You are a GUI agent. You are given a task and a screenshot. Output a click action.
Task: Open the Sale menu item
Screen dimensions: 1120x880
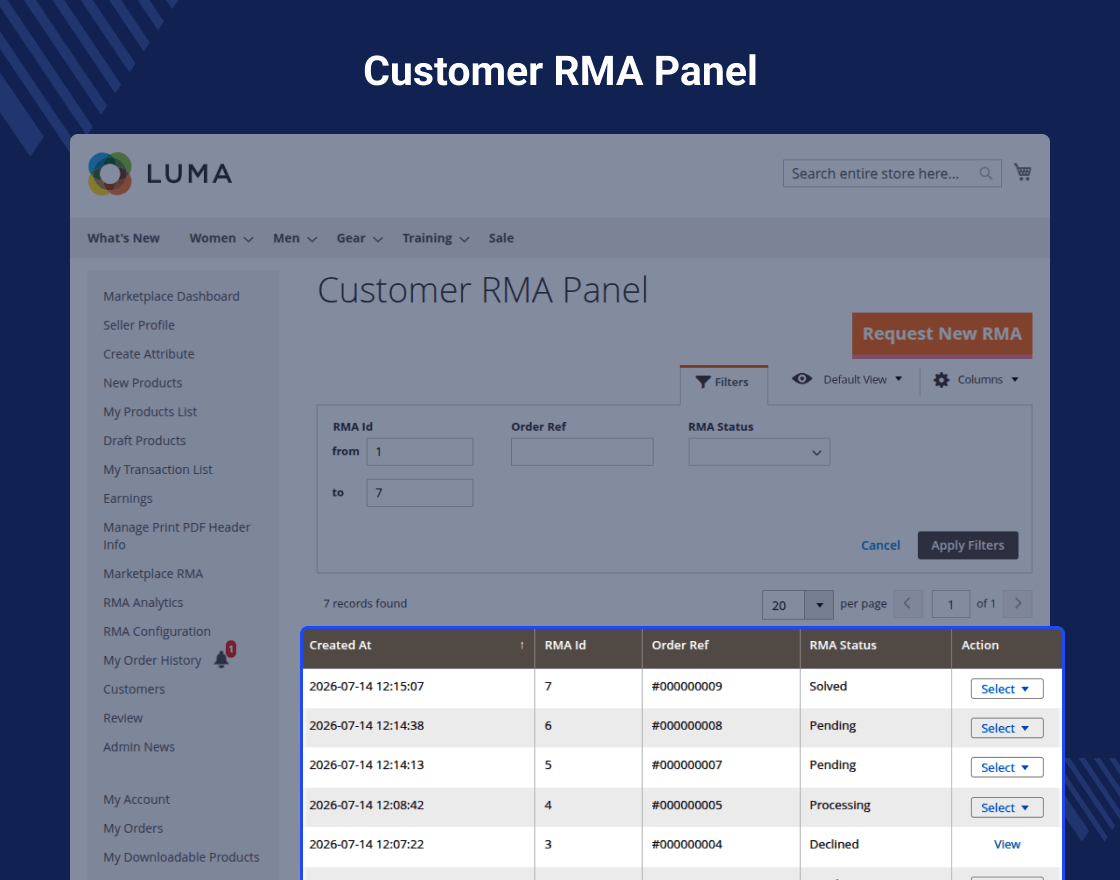coord(501,238)
